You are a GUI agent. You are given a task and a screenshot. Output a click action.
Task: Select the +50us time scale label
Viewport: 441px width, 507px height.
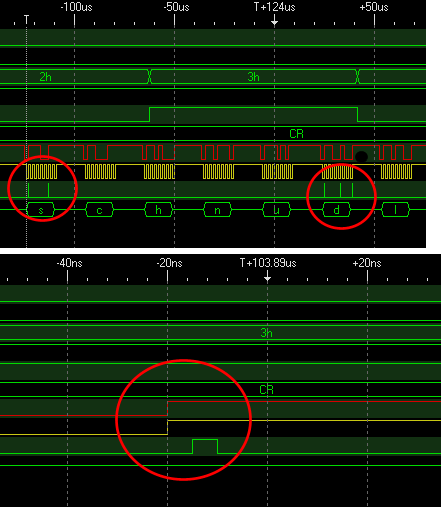374,7
